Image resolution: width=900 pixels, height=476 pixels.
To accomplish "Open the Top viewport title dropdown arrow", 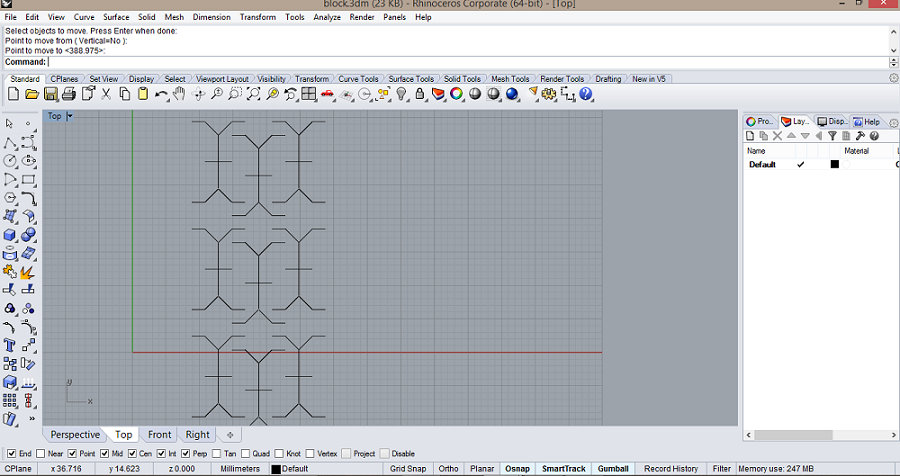I will (x=69, y=116).
